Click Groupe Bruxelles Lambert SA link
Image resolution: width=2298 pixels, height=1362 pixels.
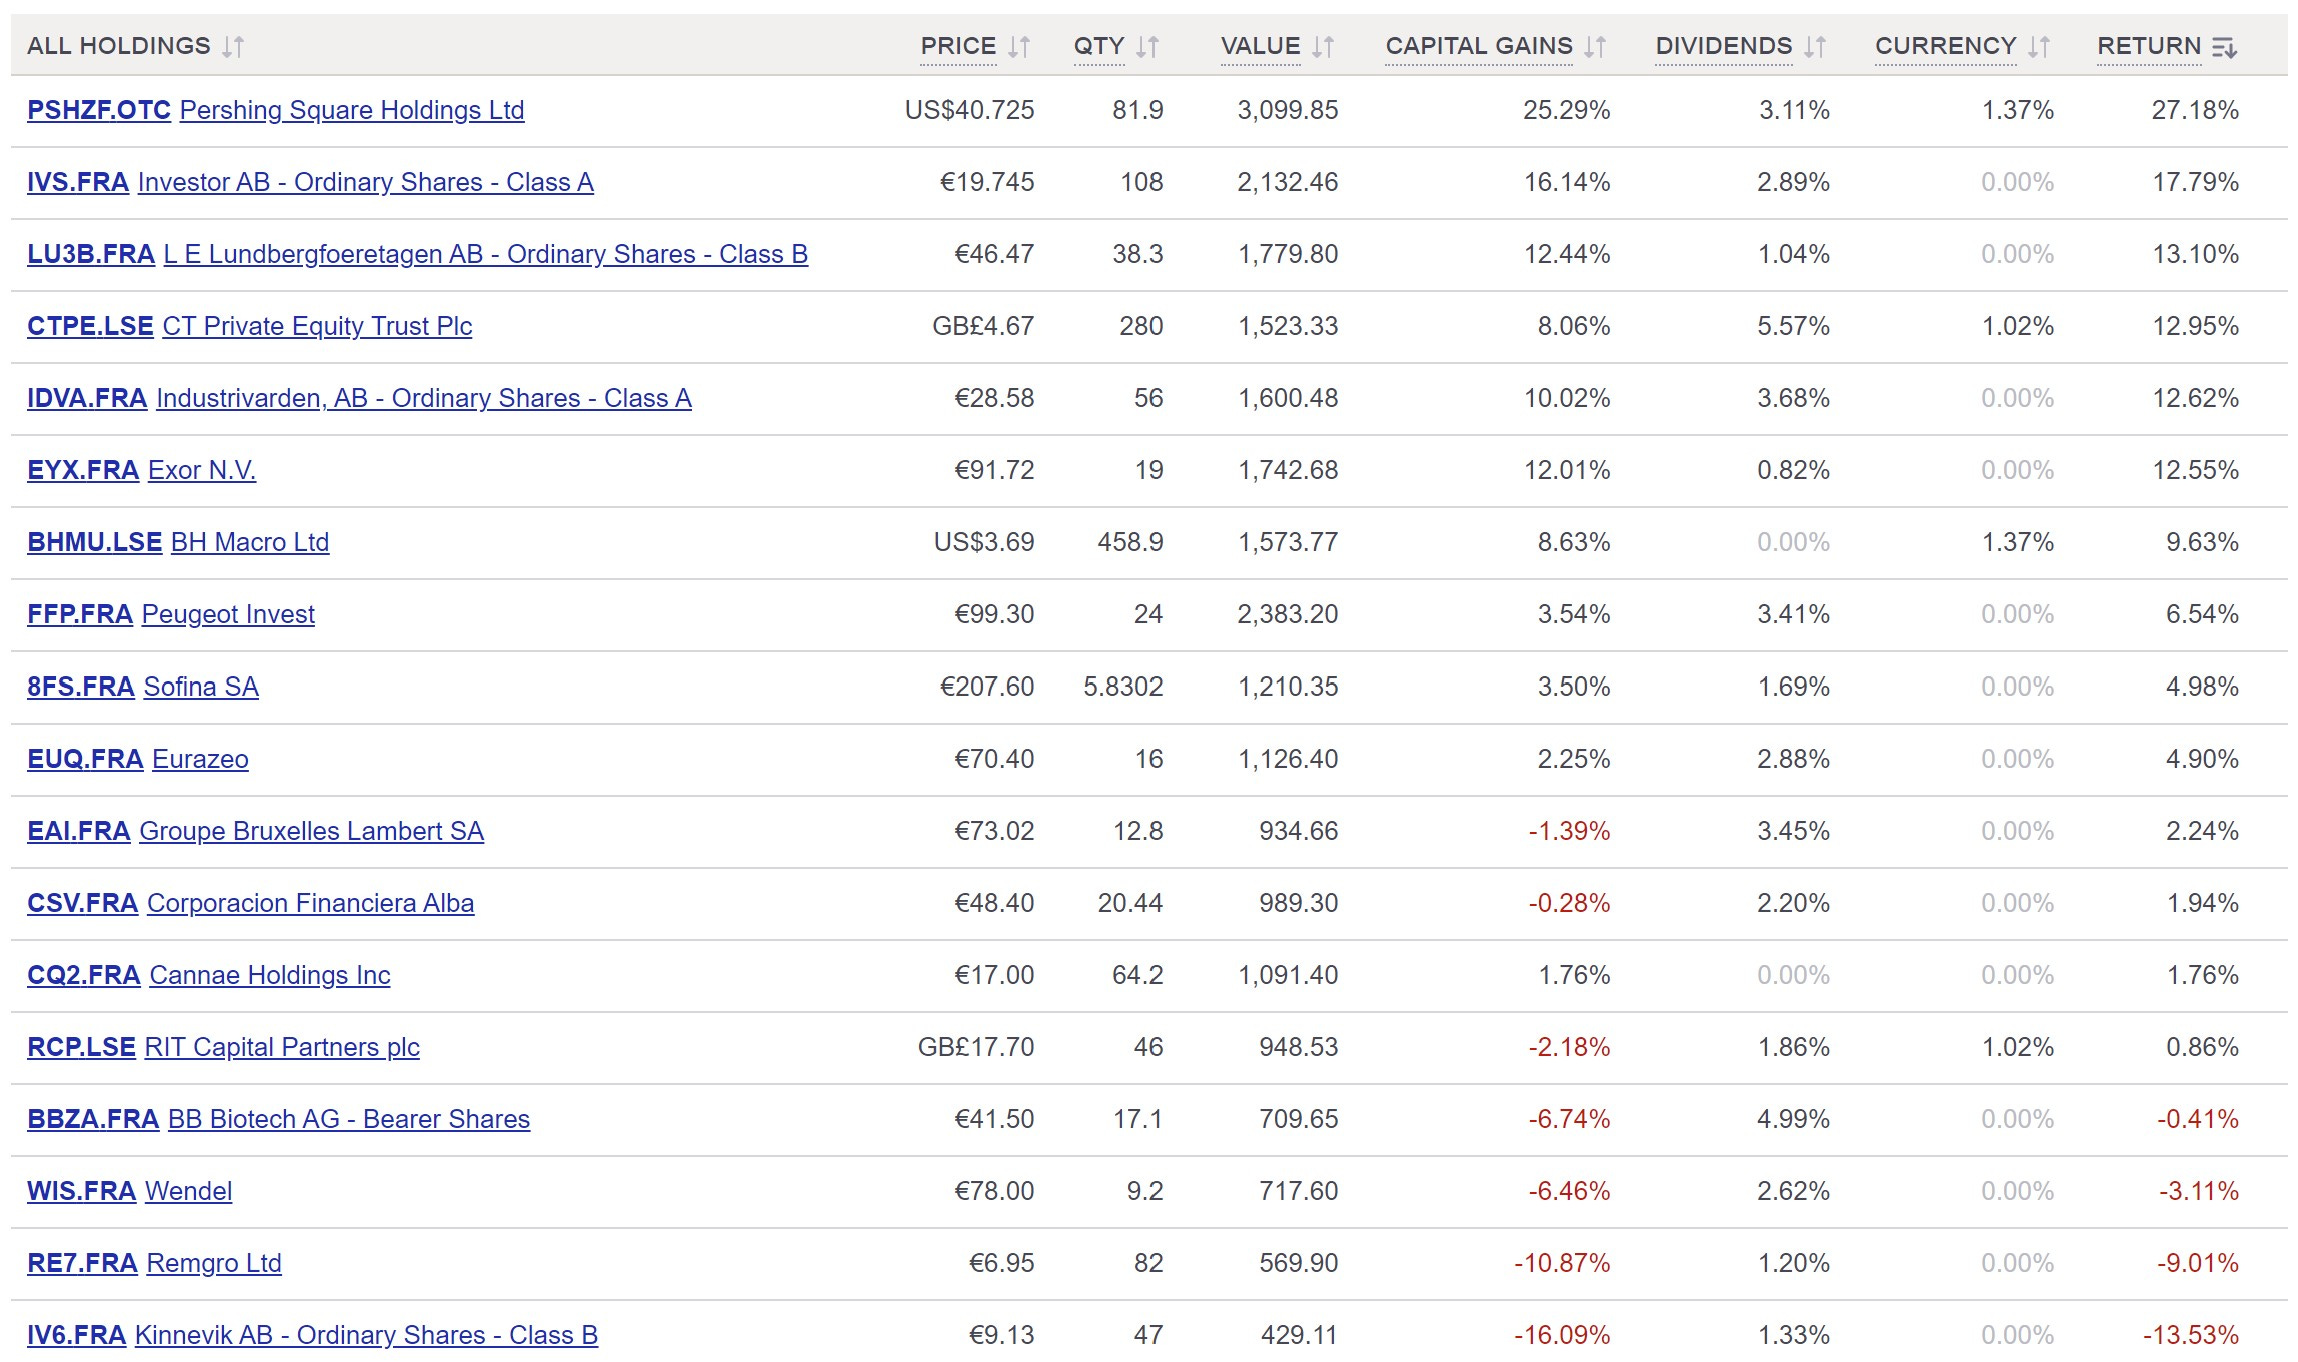pos(311,831)
